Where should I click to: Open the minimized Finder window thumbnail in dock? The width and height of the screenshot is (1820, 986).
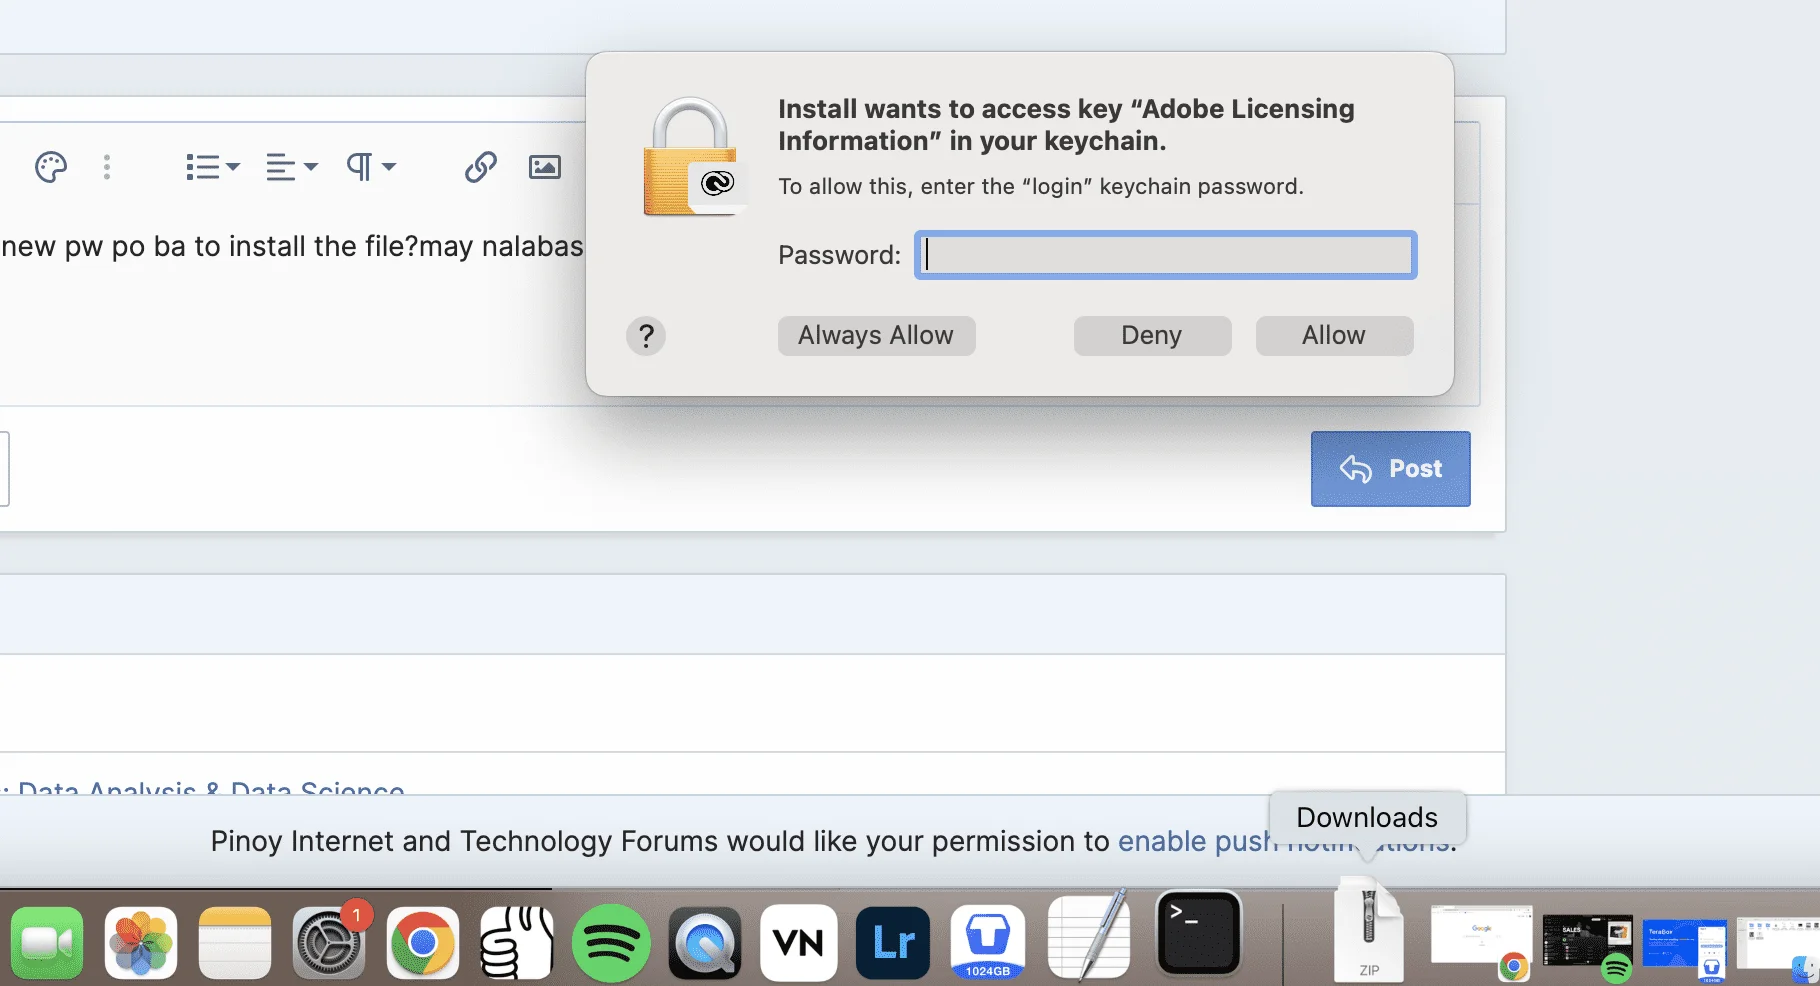tap(1778, 946)
